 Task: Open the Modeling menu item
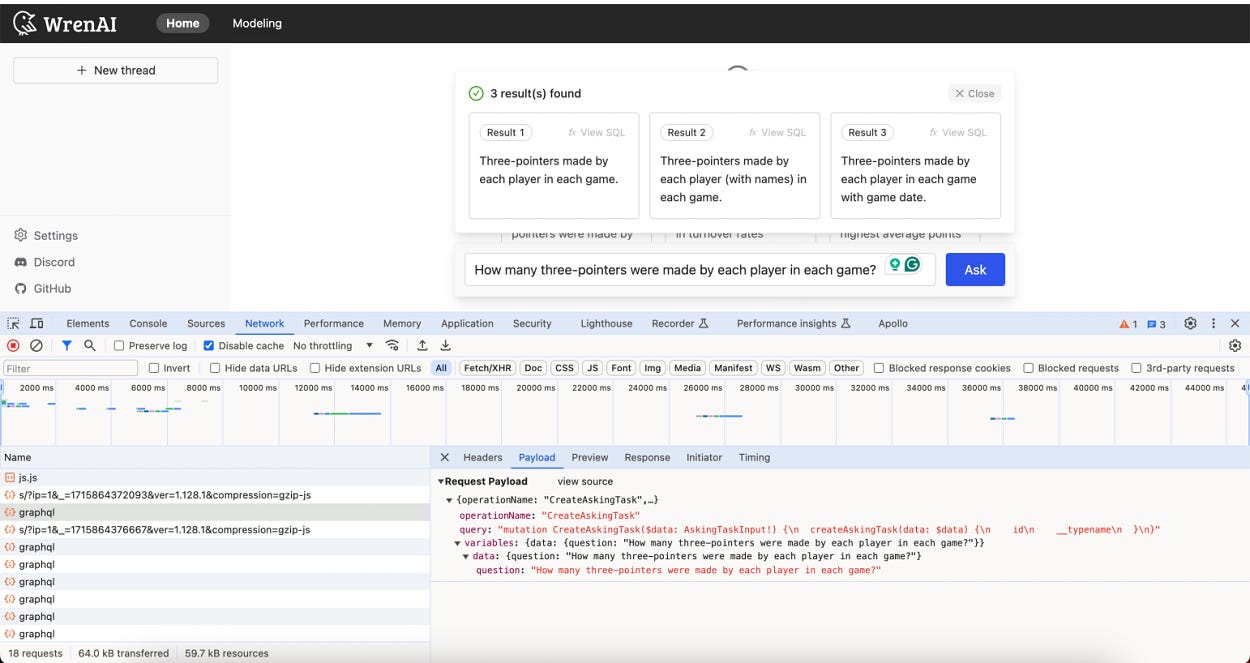point(257,23)
